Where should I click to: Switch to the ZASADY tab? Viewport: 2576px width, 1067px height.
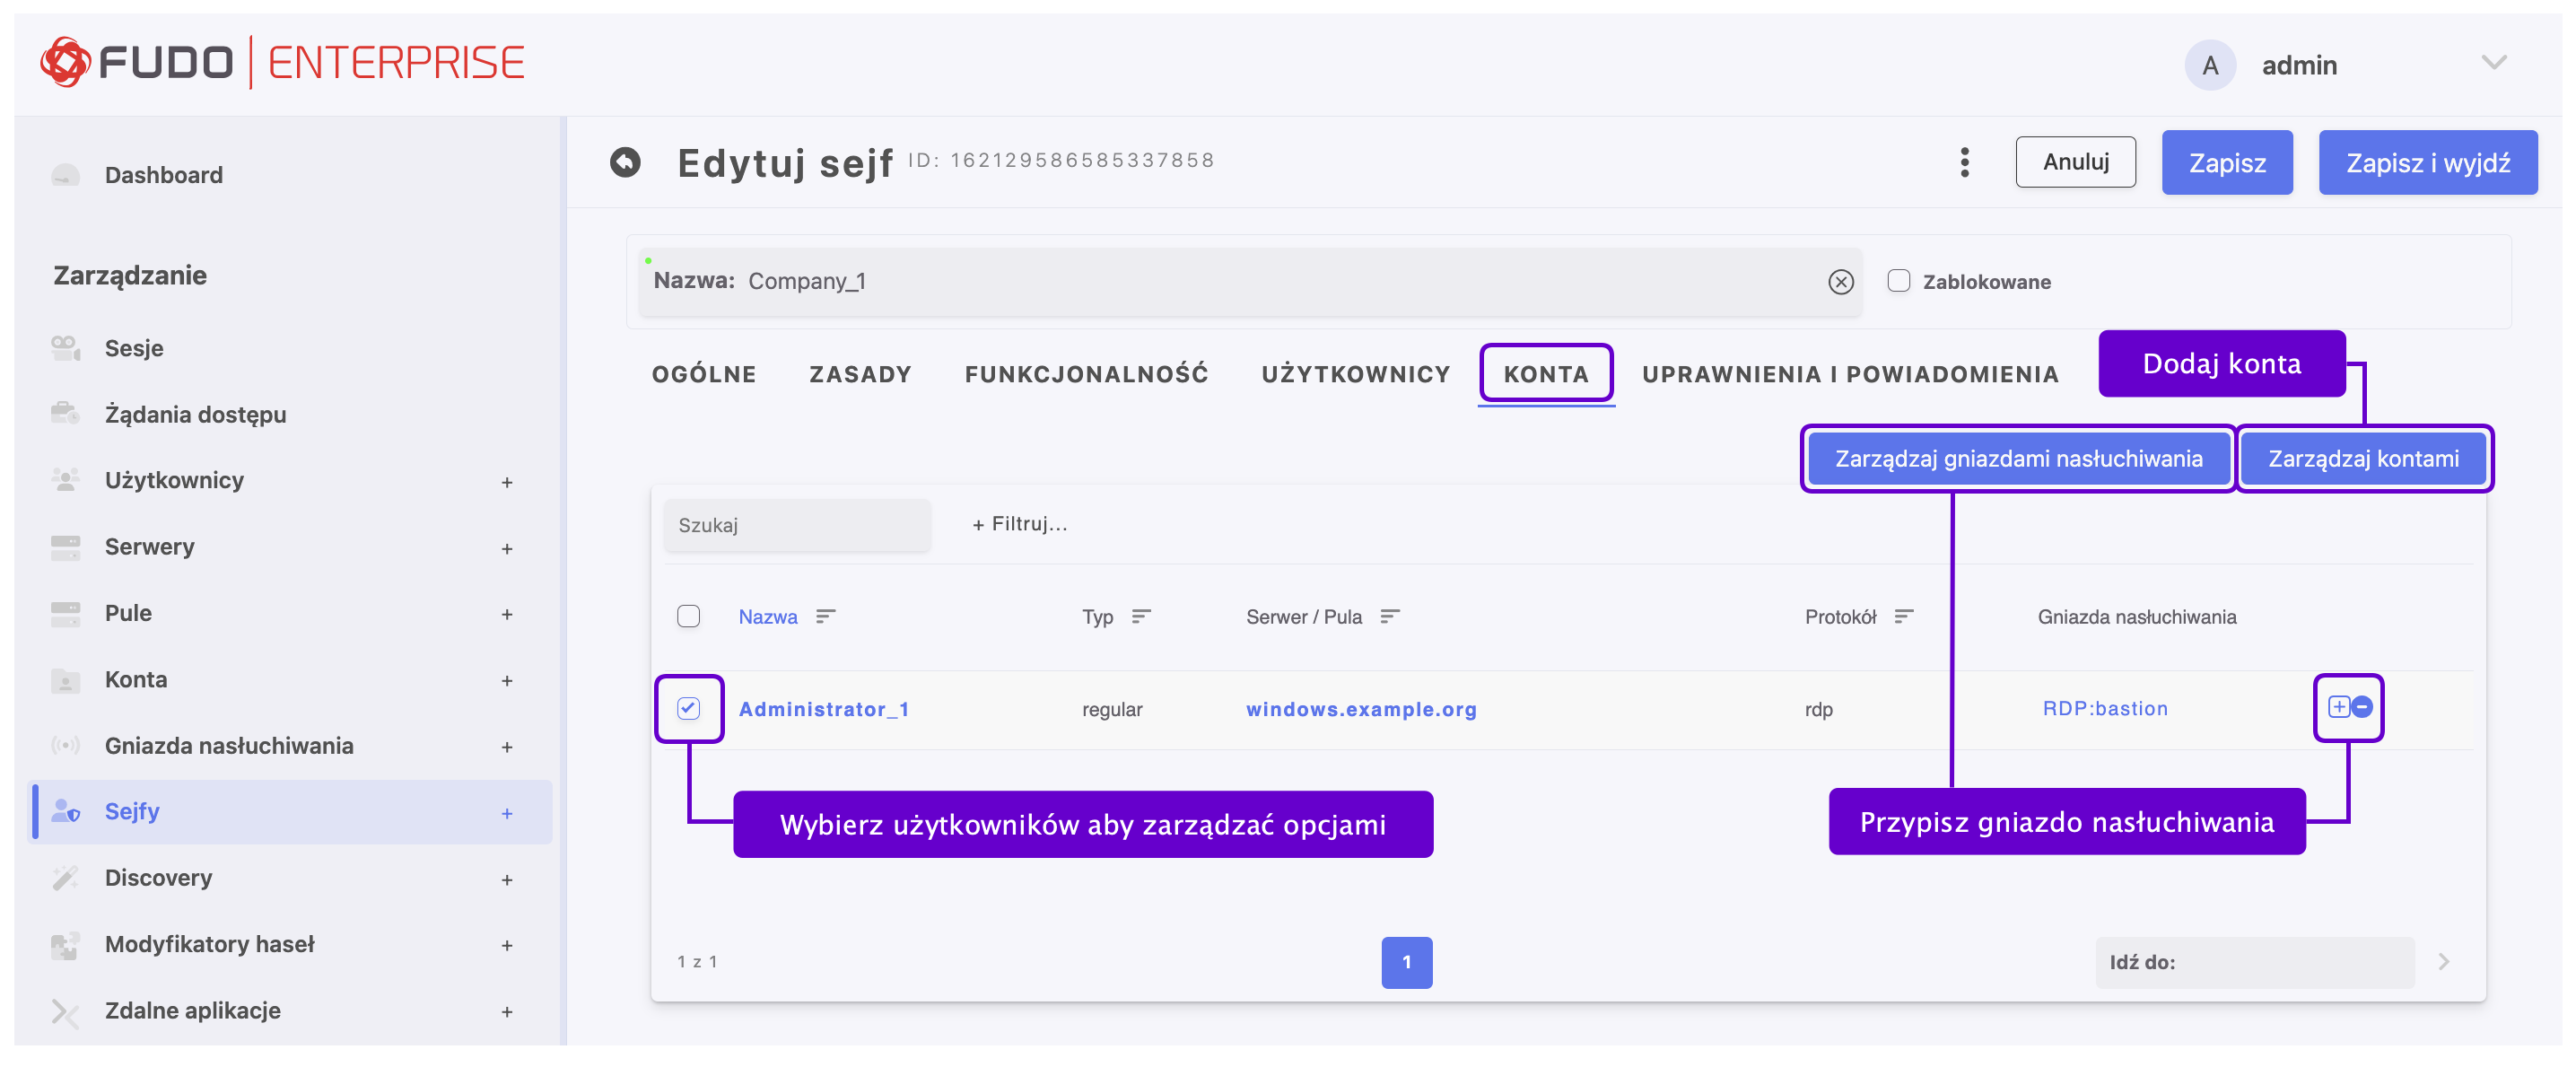click(860, 374)
